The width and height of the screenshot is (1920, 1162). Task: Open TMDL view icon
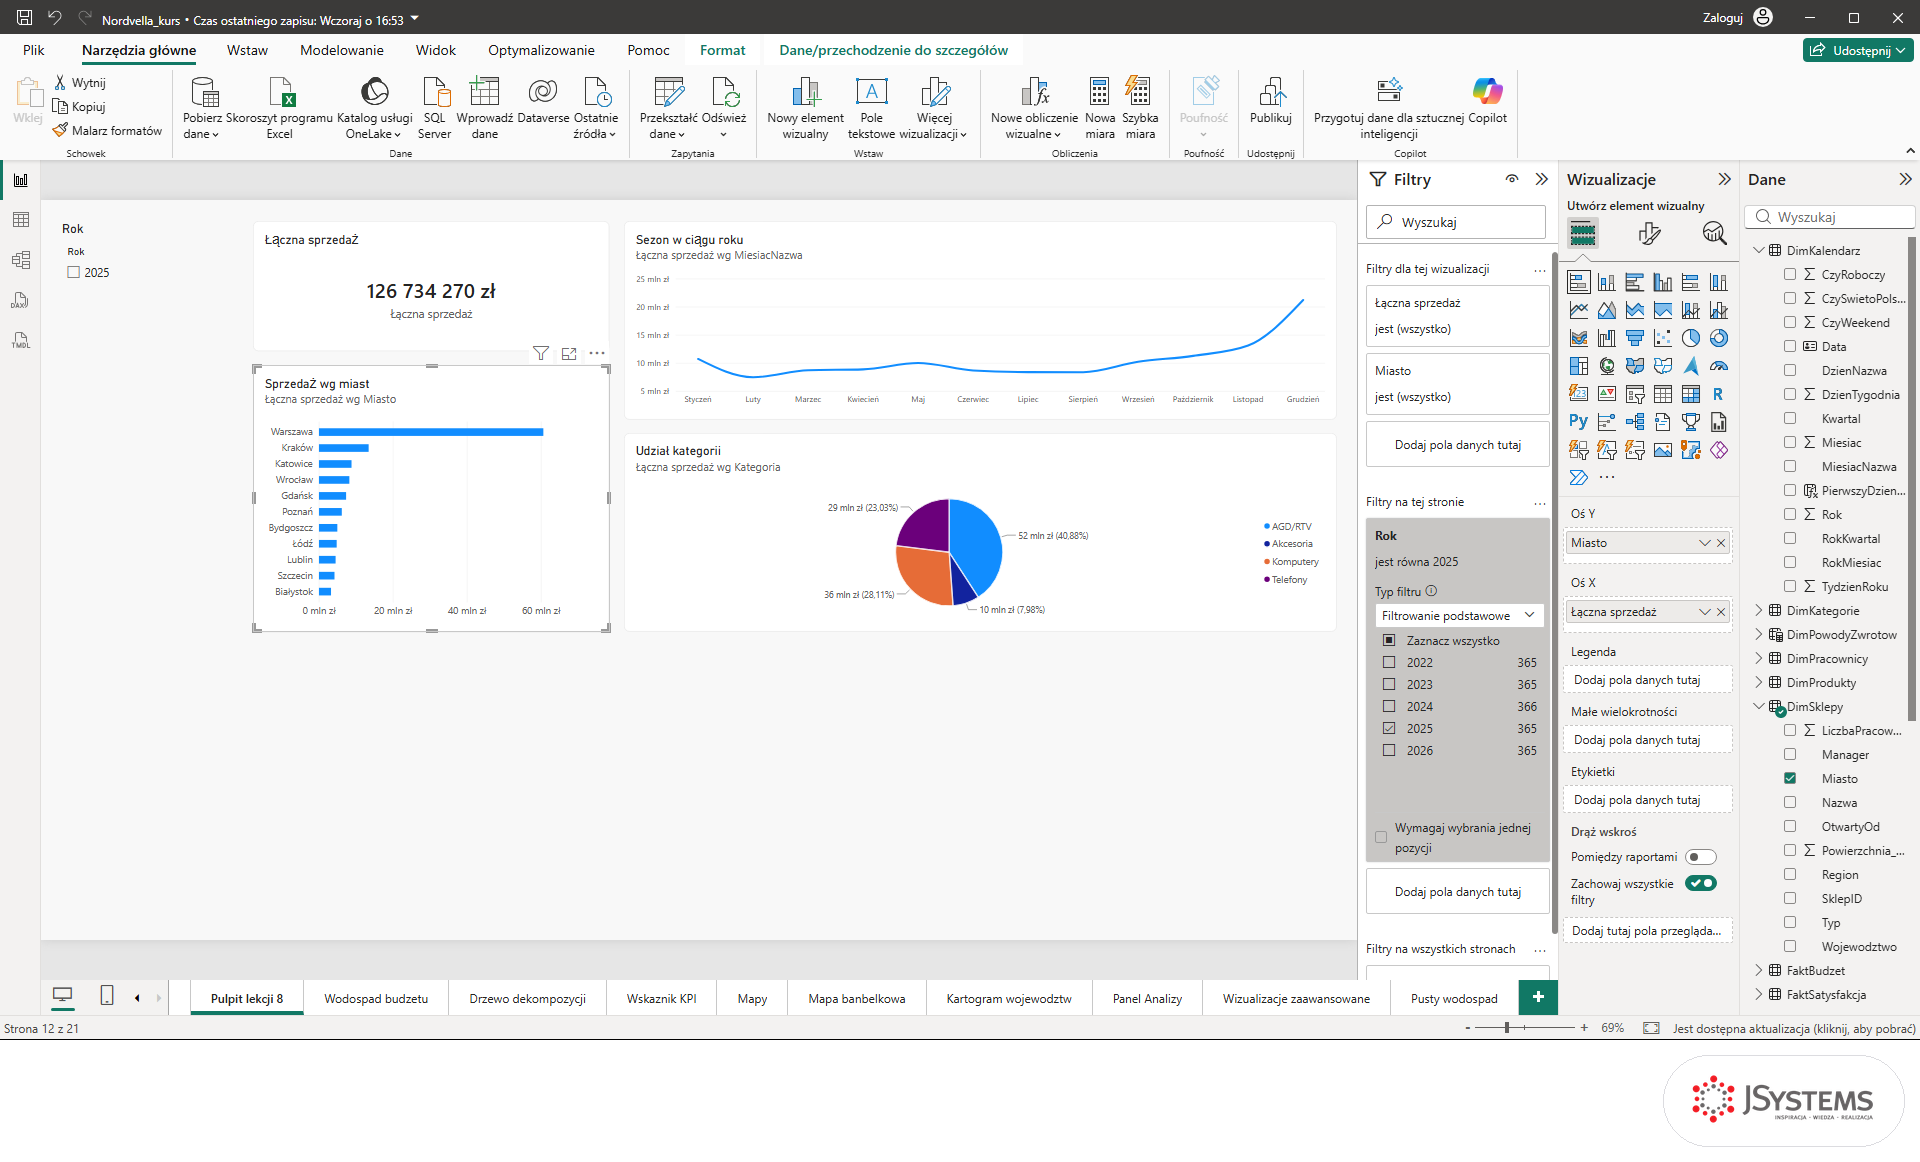tap(20, 340)
